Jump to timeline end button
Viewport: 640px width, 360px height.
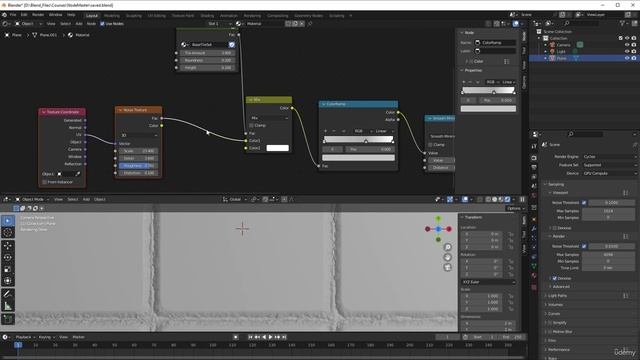click(x=284, y=337)
